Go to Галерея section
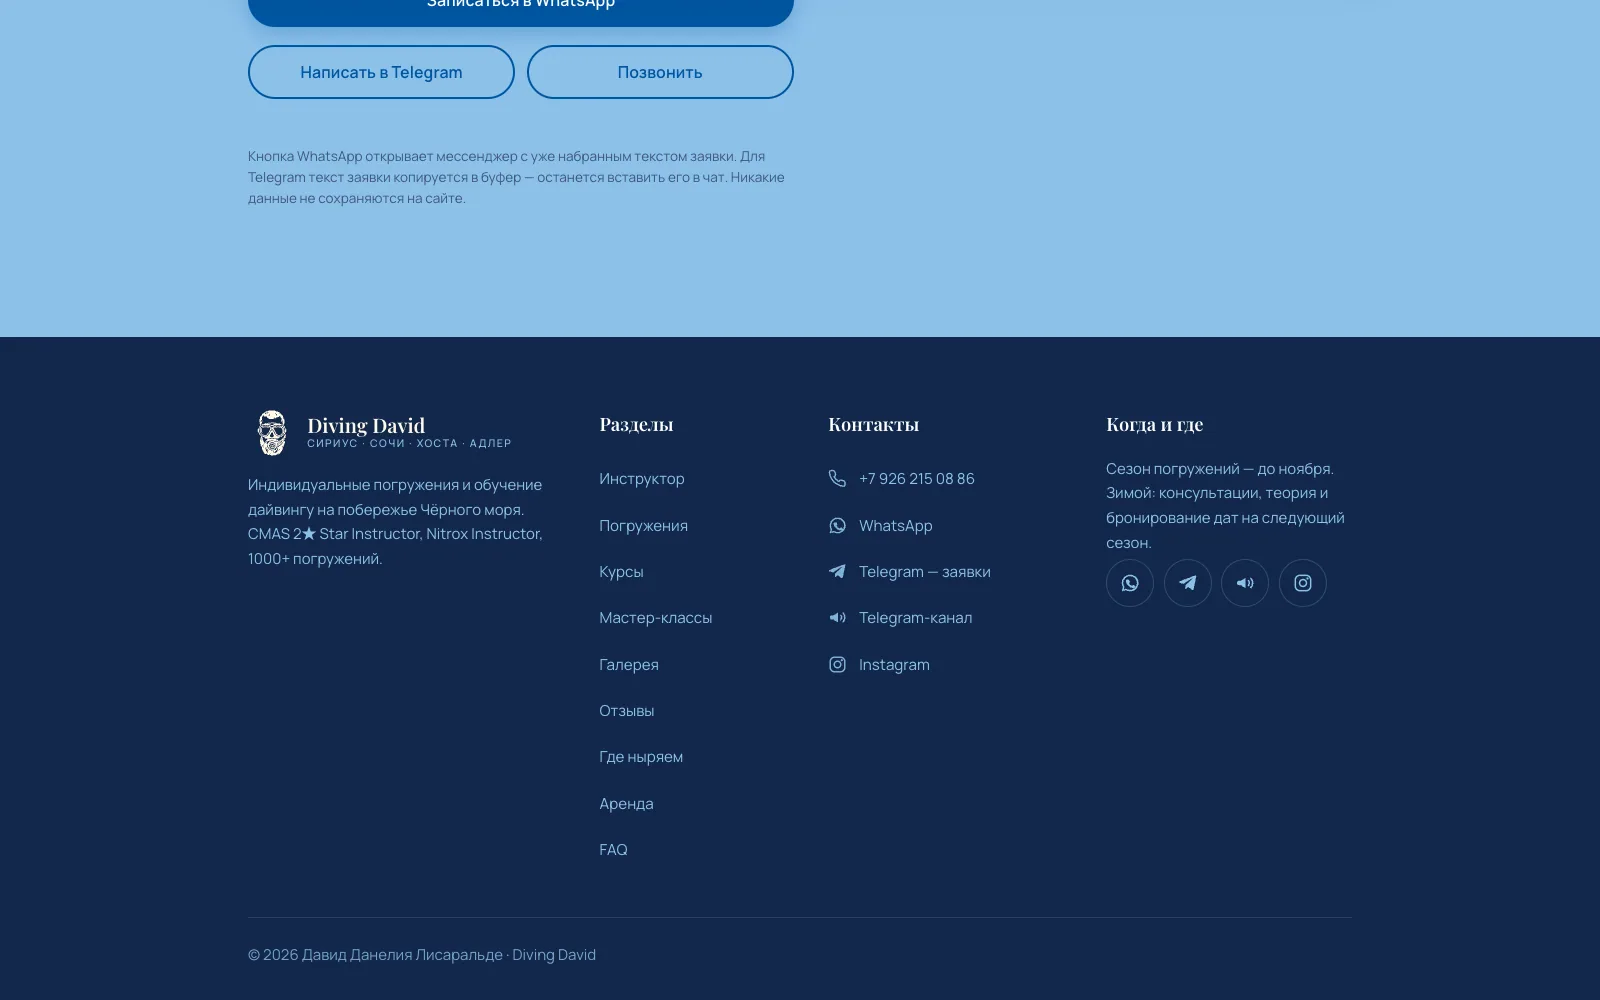Screen dimensions: 1600x1000 [629, 665]
